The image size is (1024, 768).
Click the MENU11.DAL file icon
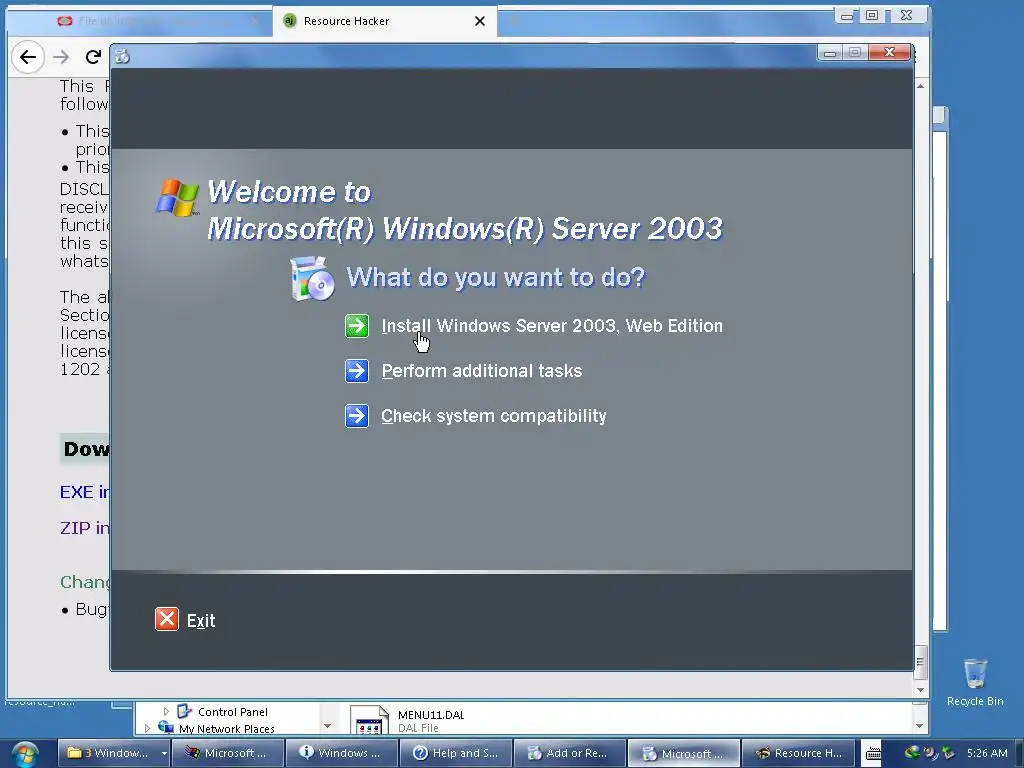pos(369,721)
